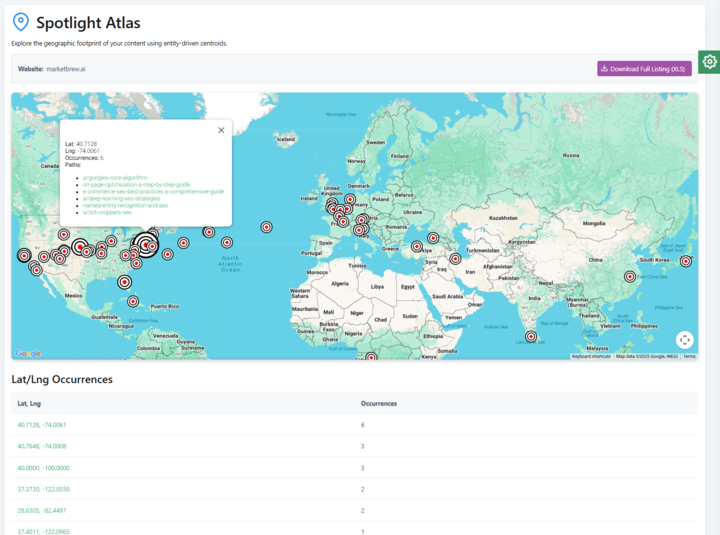Click the marketbrew.ai website text
The height and width of the screenshot is (535, 720).
click(x=66, y=69)
